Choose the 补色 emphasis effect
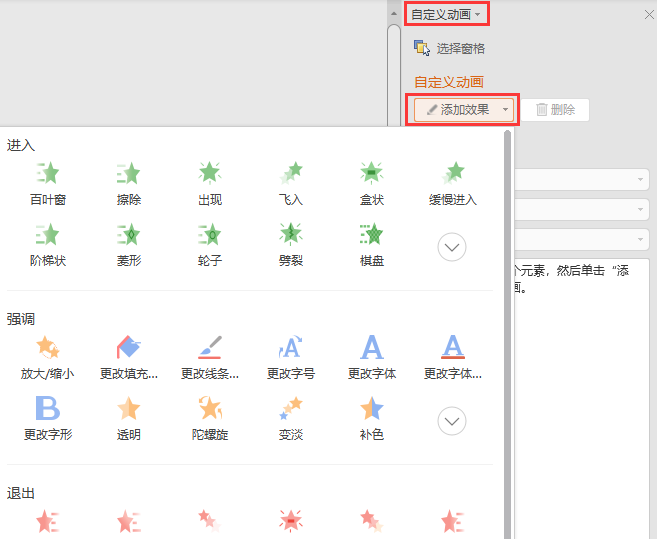This screenshot has width=657, height=539. point(371,418)
